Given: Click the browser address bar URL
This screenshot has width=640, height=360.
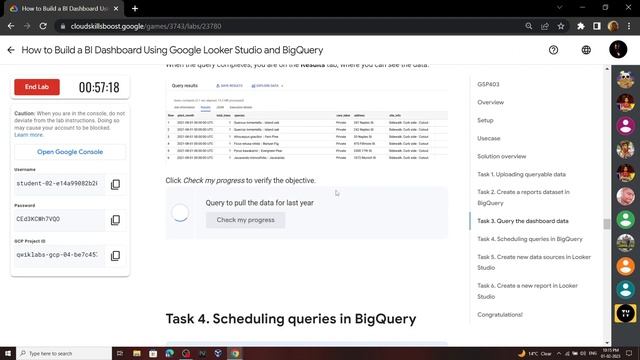Looking at the screenshot, I should (146, 26).
